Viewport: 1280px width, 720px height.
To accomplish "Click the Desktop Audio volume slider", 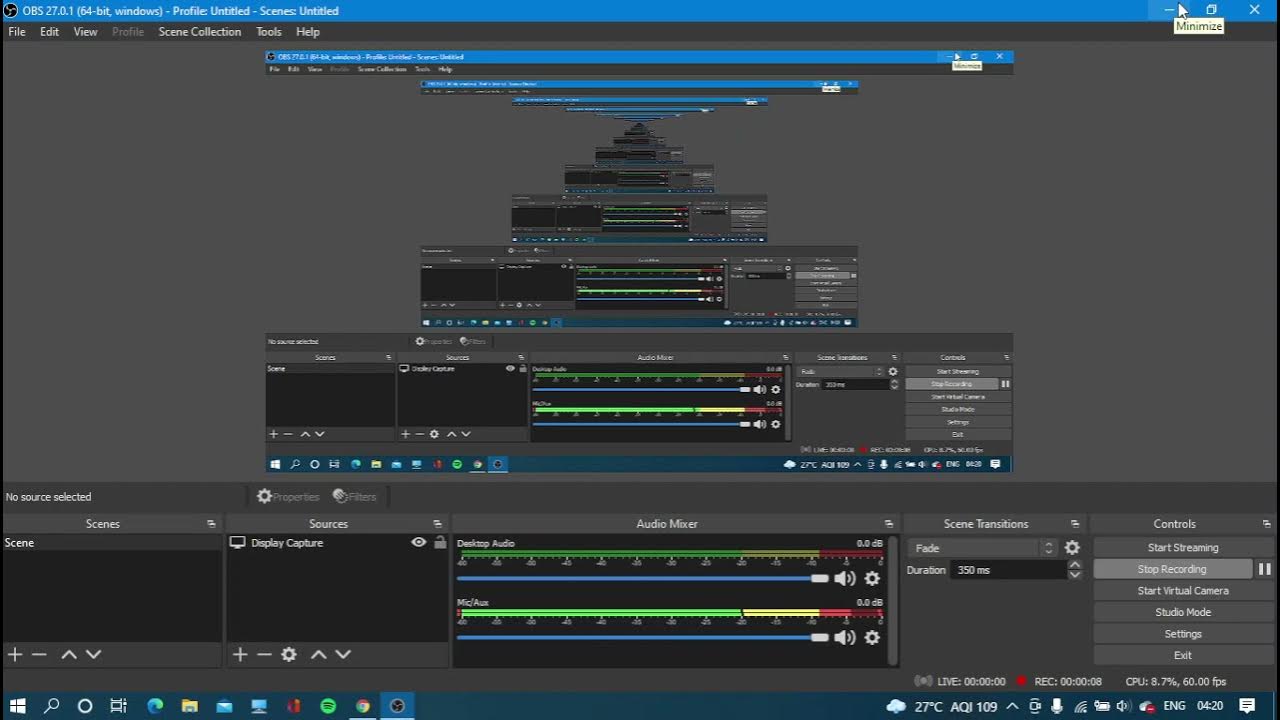I will coord(643,578).
